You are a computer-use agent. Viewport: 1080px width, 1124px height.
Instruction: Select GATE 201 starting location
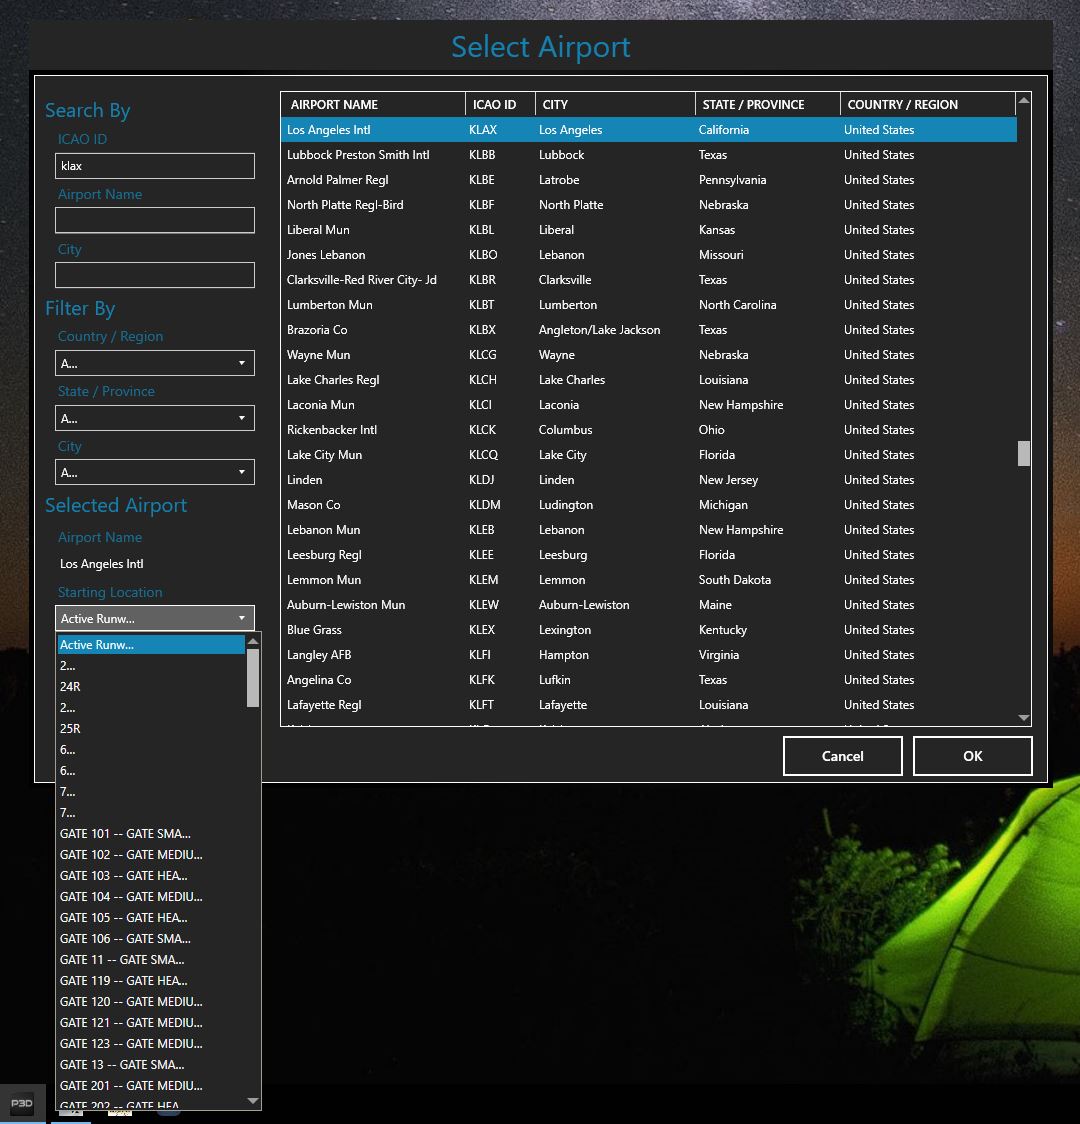150,1085
